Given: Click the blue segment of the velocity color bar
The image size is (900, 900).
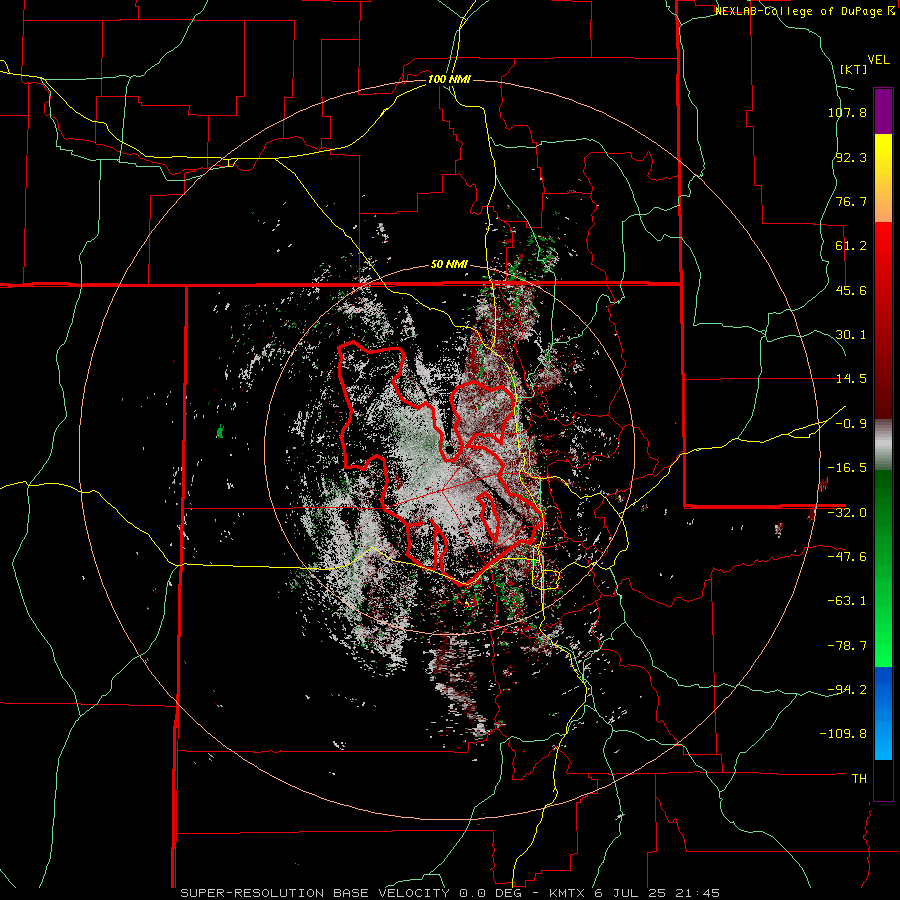Looking at the screenshot, I should [x=883, y=713].
